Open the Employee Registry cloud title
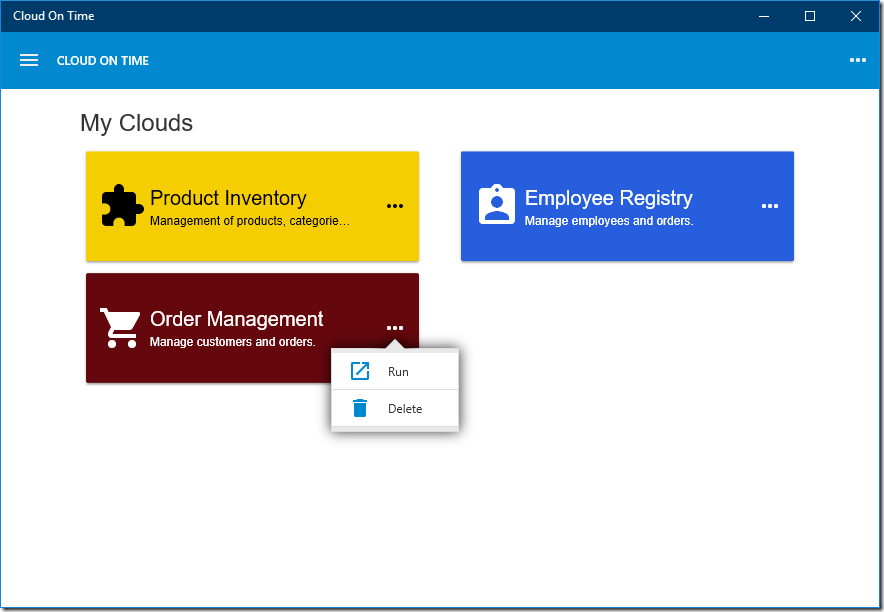This screenshot has height=612, width=884. coord(608,198)
